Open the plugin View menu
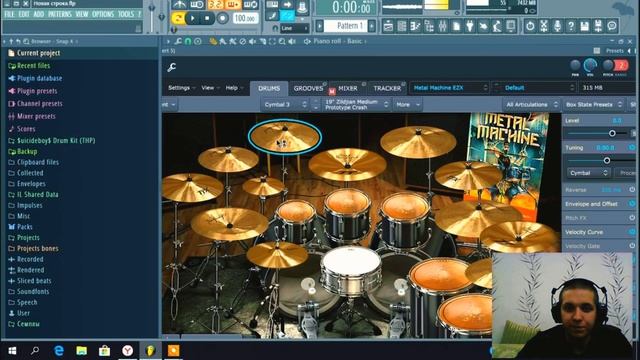Screen dimensions: 640x360 210,88
